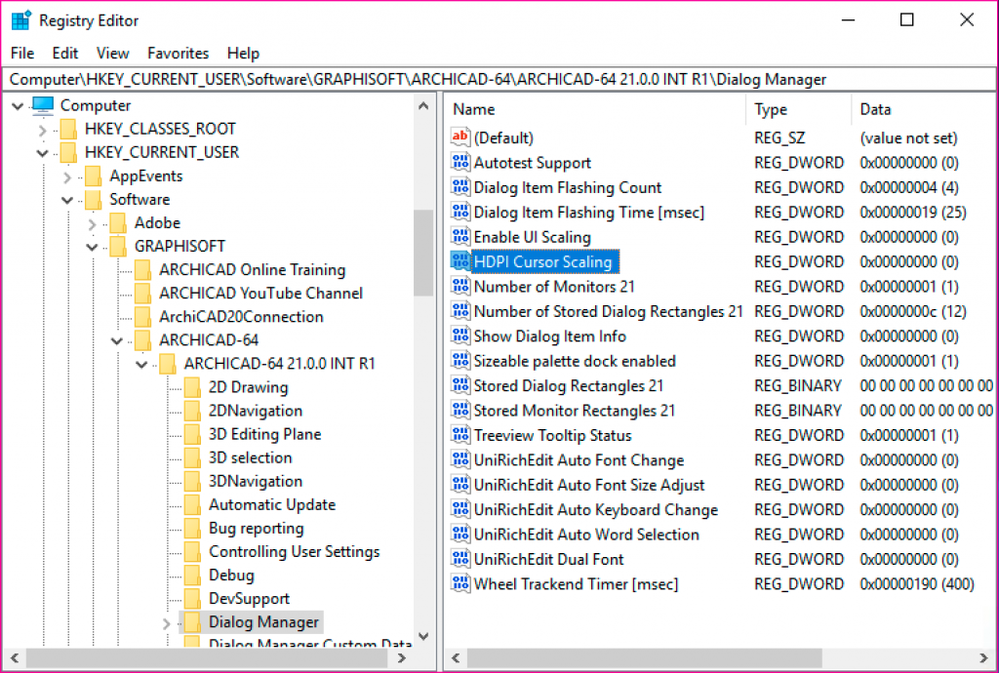Click the HDPI Cursor Scaling value icon
The height and width of the screenshot is (673, 999).
coord(460,261)
